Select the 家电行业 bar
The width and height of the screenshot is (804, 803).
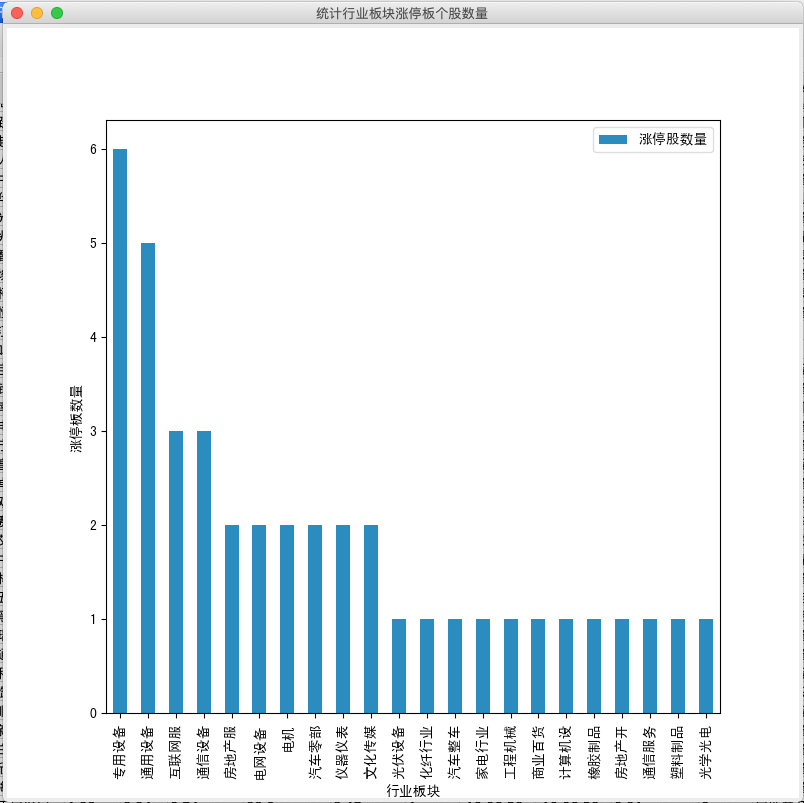click(x=483, y=666)
